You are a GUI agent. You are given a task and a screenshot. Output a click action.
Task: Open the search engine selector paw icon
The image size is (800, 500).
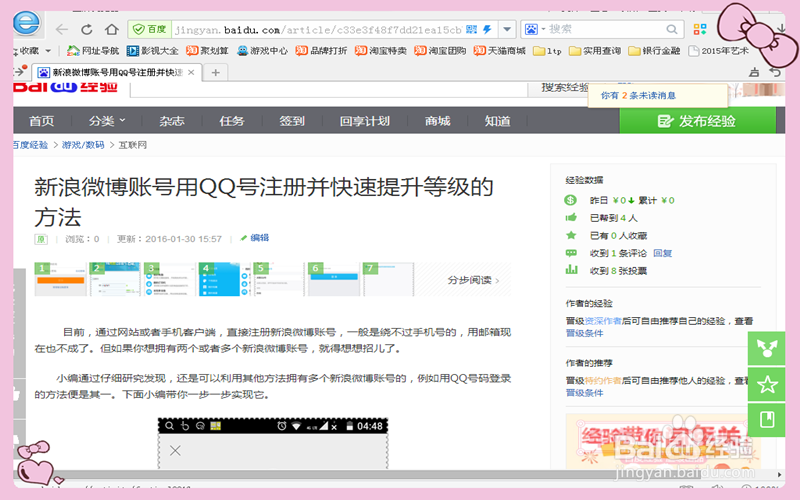coord(534,30)
